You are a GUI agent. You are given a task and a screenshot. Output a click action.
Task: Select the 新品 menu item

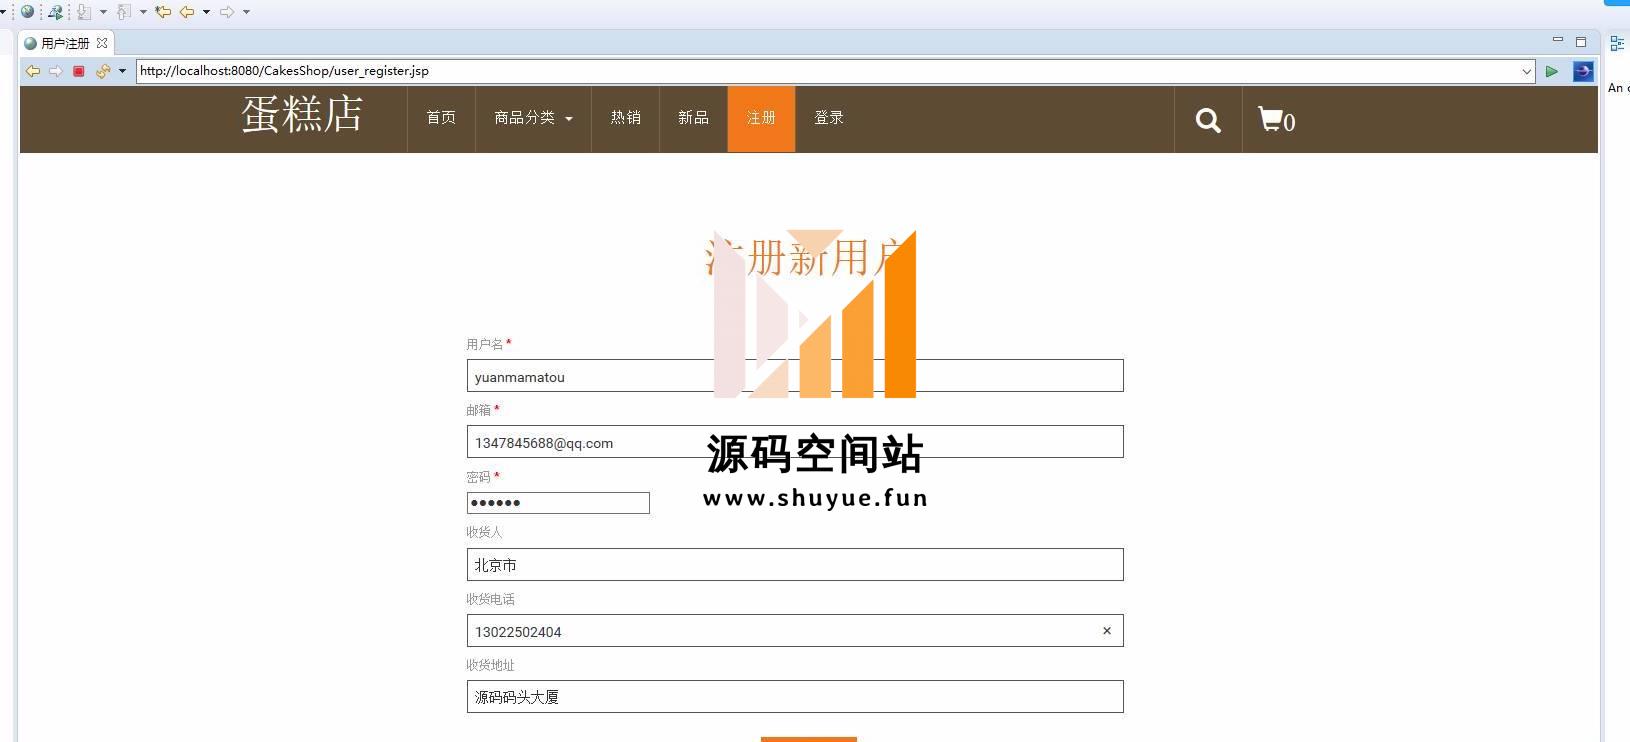pos(693,118)
